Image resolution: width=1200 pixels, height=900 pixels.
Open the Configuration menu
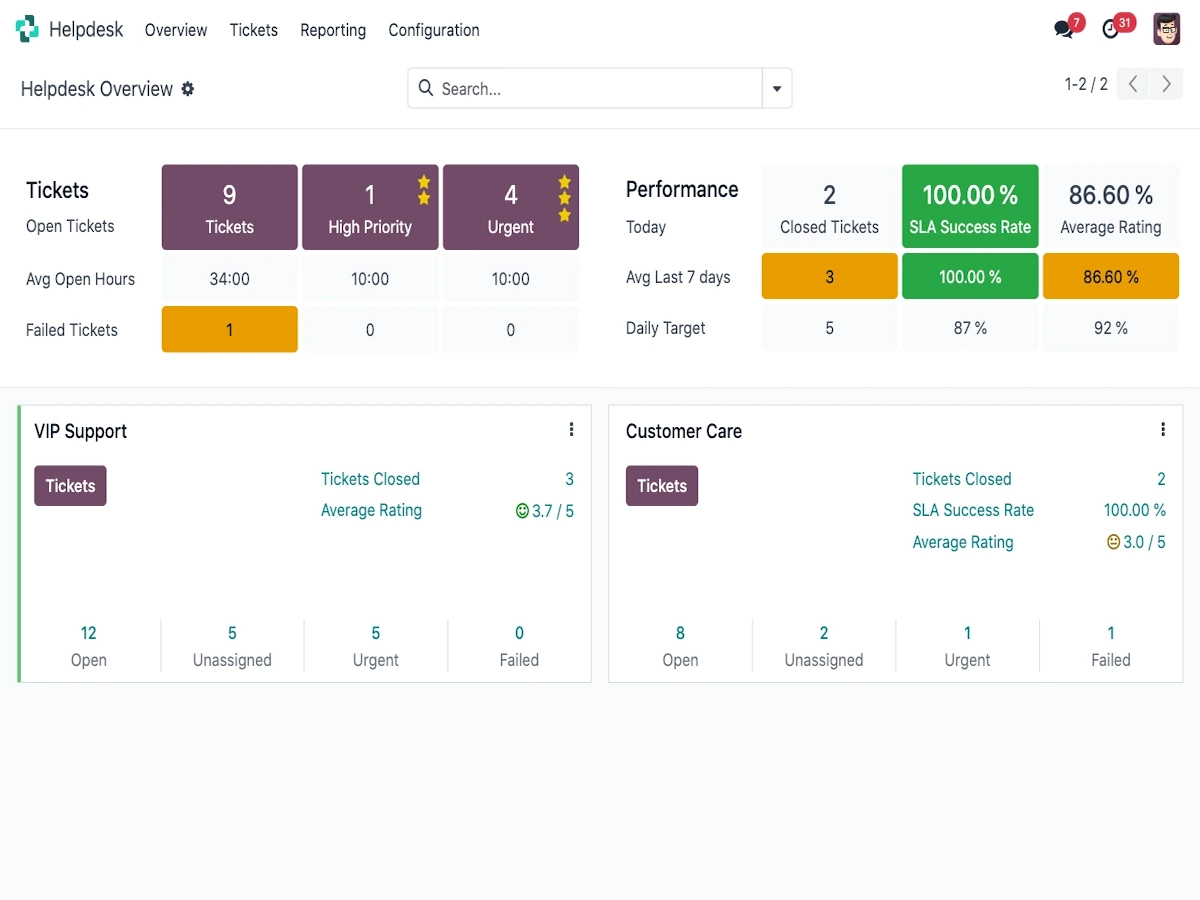434,30
